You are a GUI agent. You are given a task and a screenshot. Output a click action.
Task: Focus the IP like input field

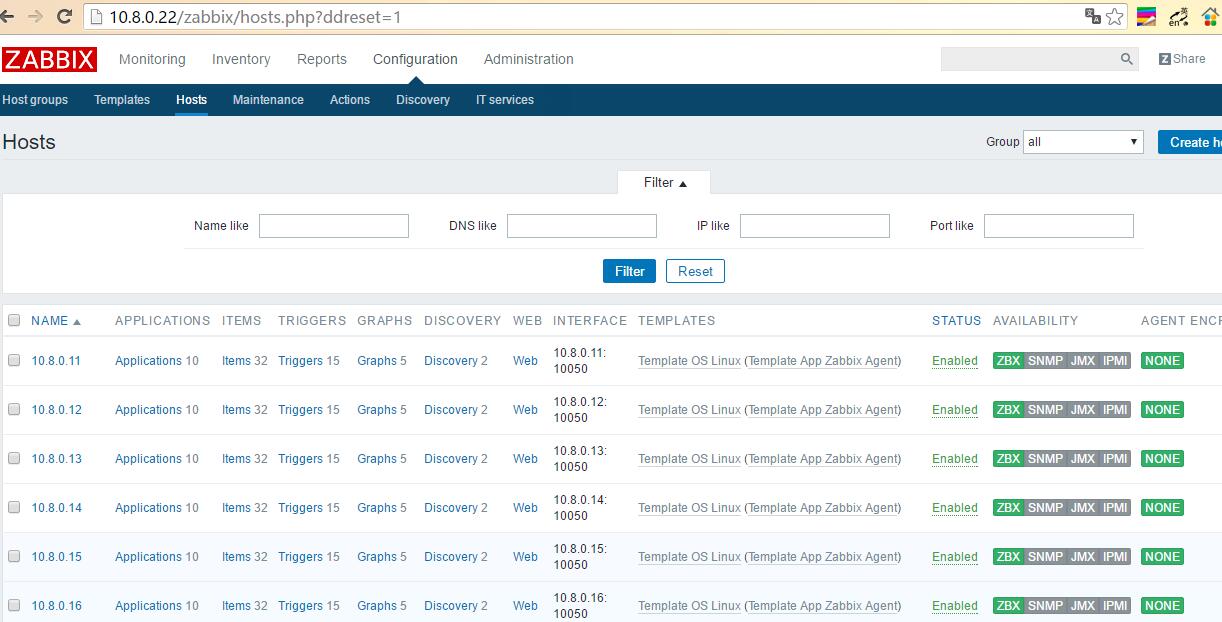tap(815, 226)
